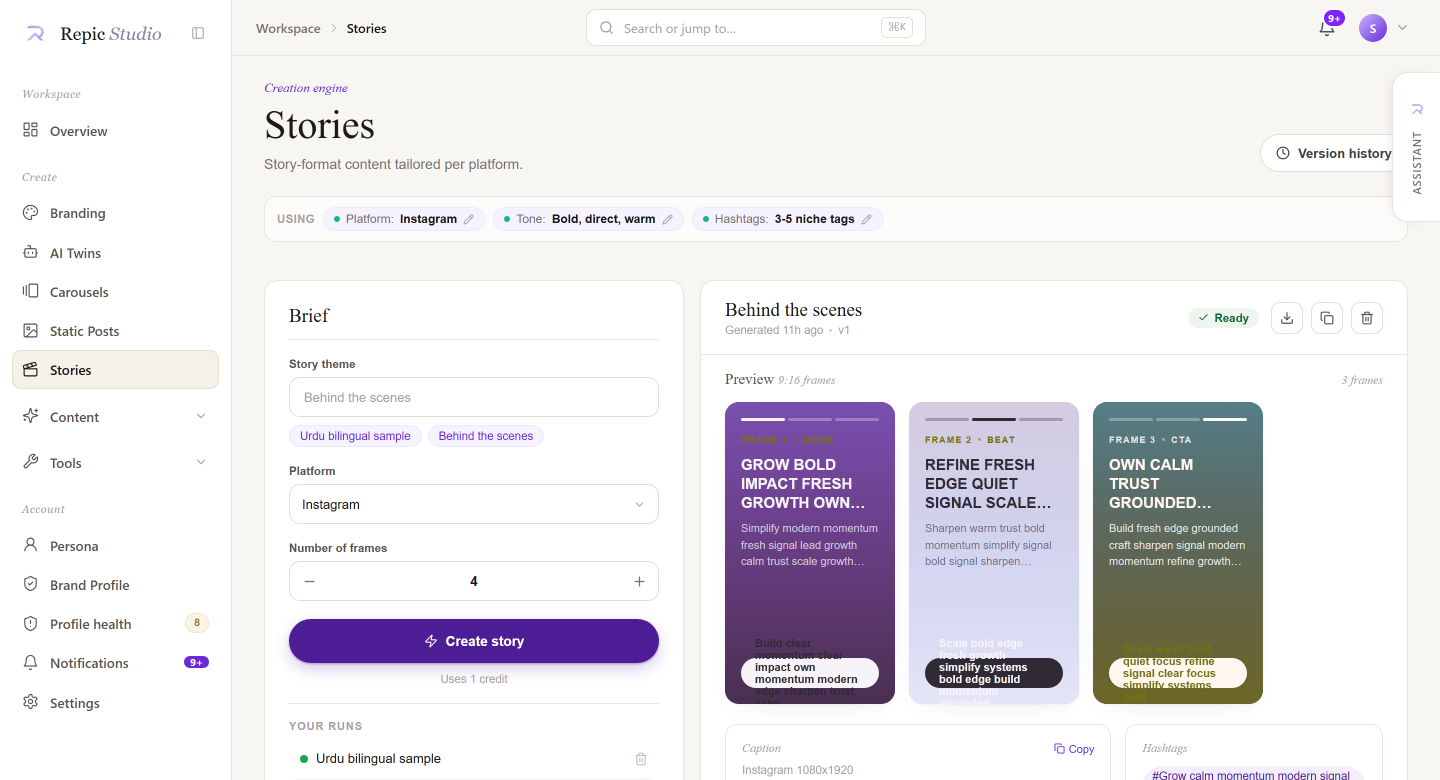Expand the Tools sidebar section
Image resolution: width=1440 pixels, height=780 pixels.
(x=115, y=463)
